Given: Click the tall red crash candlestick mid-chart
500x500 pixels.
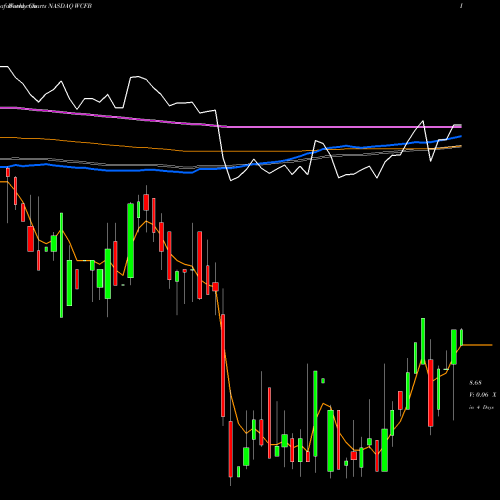Looking at the screenshot, I should click(x=223, y=365).
